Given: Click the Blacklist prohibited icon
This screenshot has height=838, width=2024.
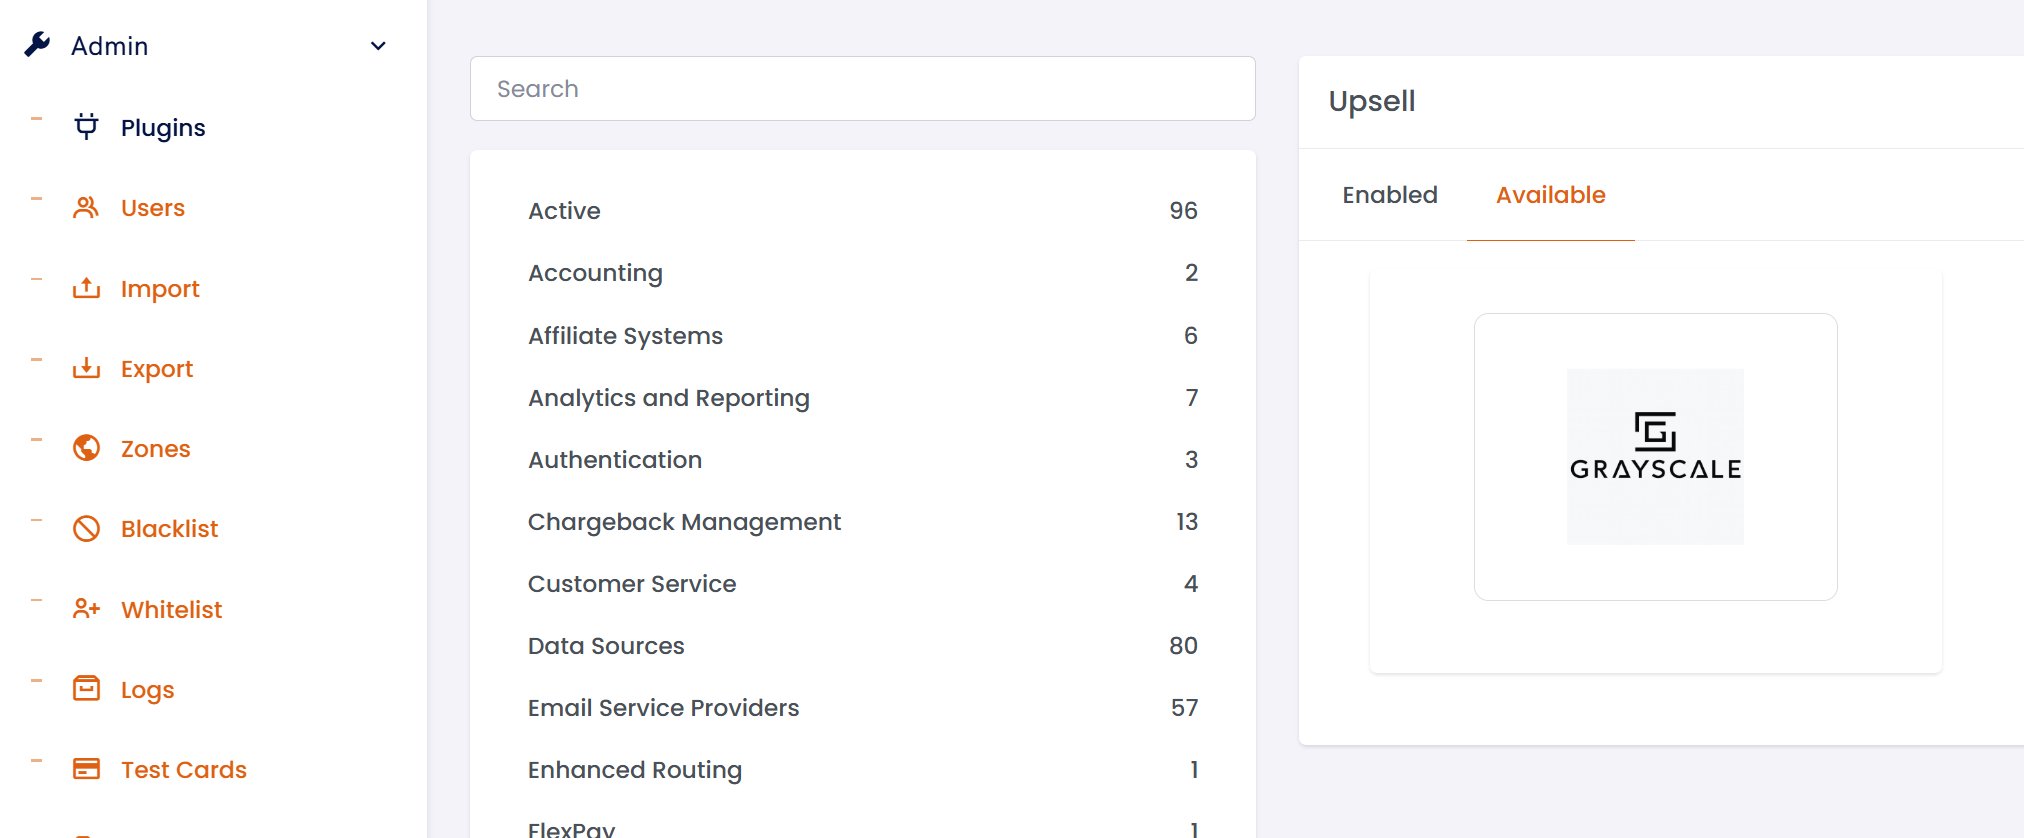Looking at the screenshot, I should (87, 529).
